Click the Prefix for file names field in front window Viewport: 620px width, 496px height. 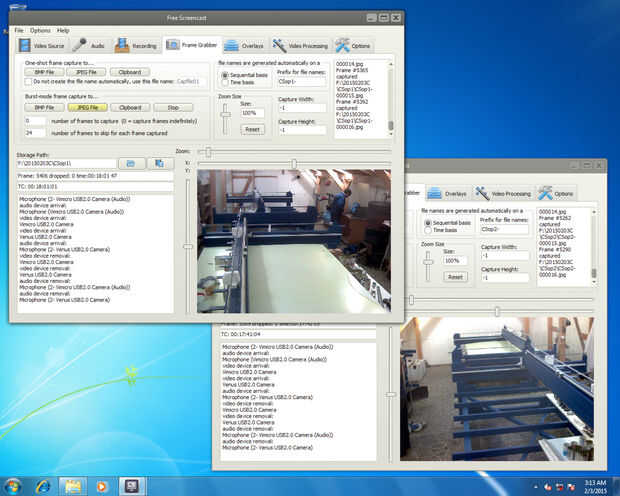303,82
